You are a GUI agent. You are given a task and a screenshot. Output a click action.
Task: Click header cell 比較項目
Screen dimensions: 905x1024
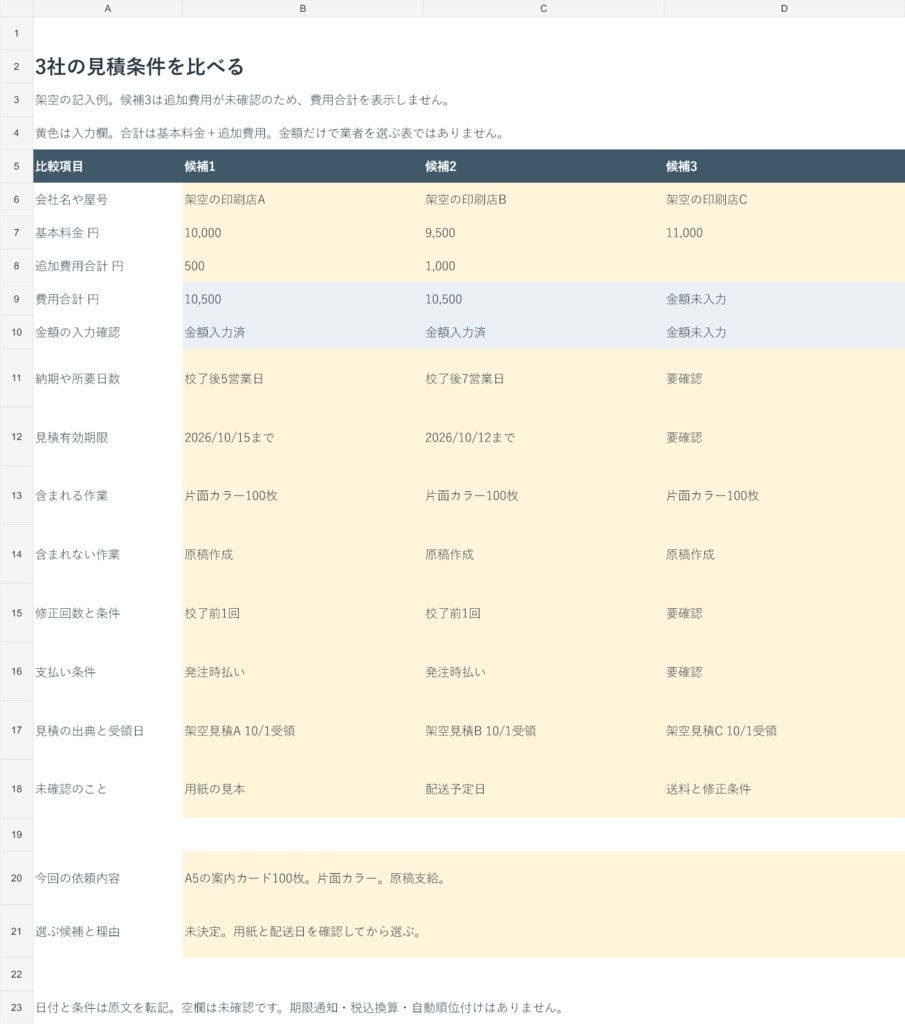coord(108,166)
